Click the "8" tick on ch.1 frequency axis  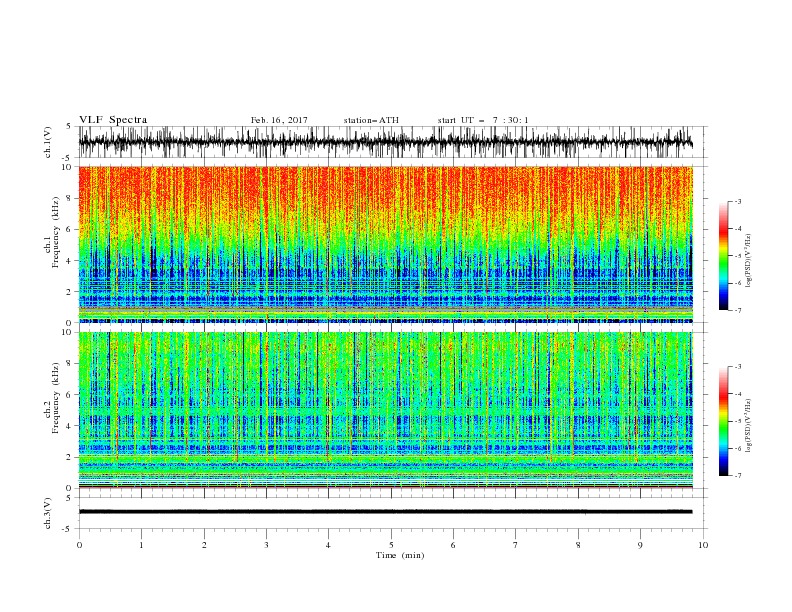(x=70, y=198)
